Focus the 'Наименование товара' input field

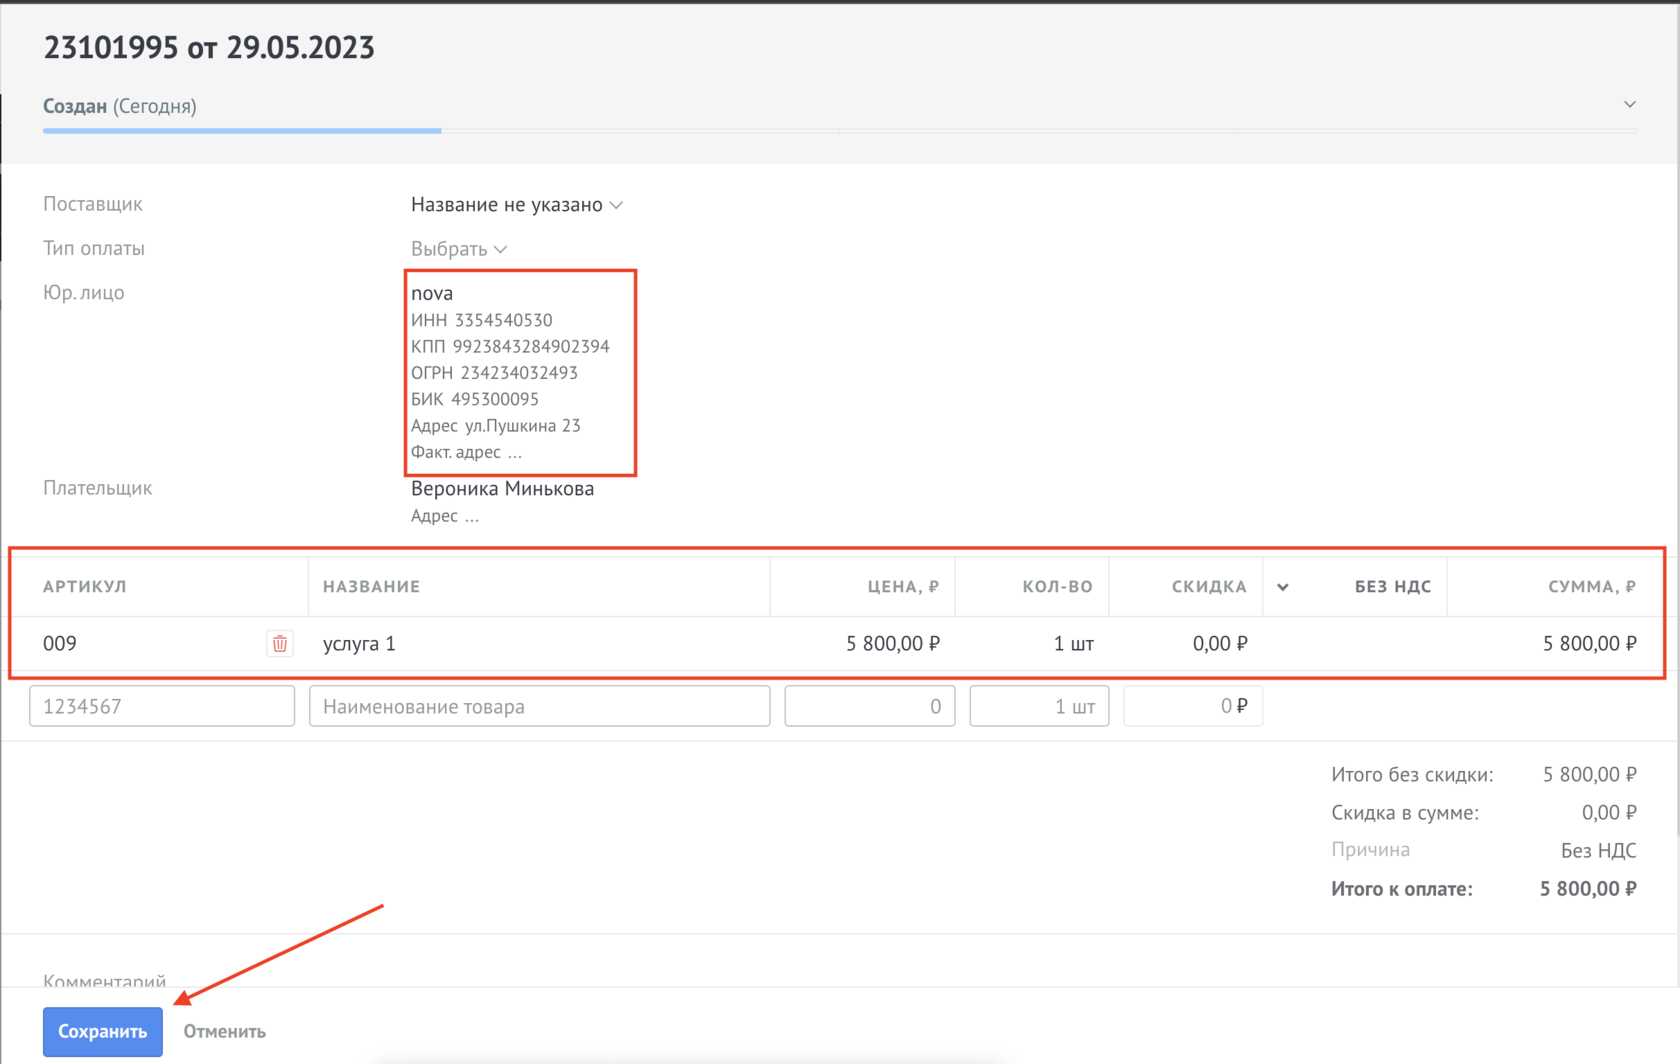[x=539, y=706]
